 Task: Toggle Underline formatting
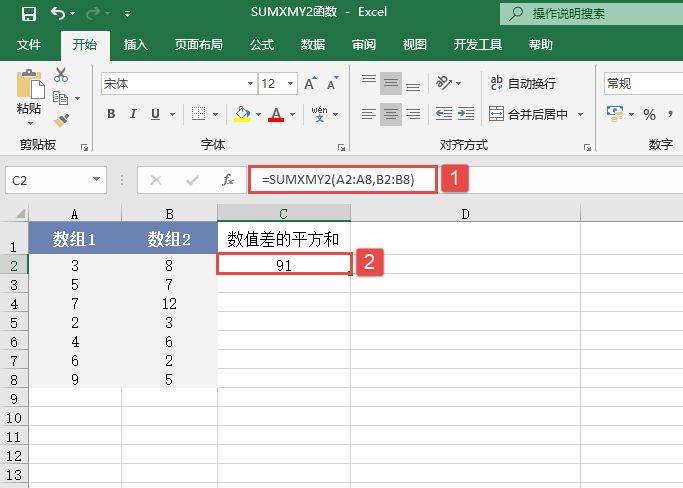pyautogui.click(x=155, y=114)
